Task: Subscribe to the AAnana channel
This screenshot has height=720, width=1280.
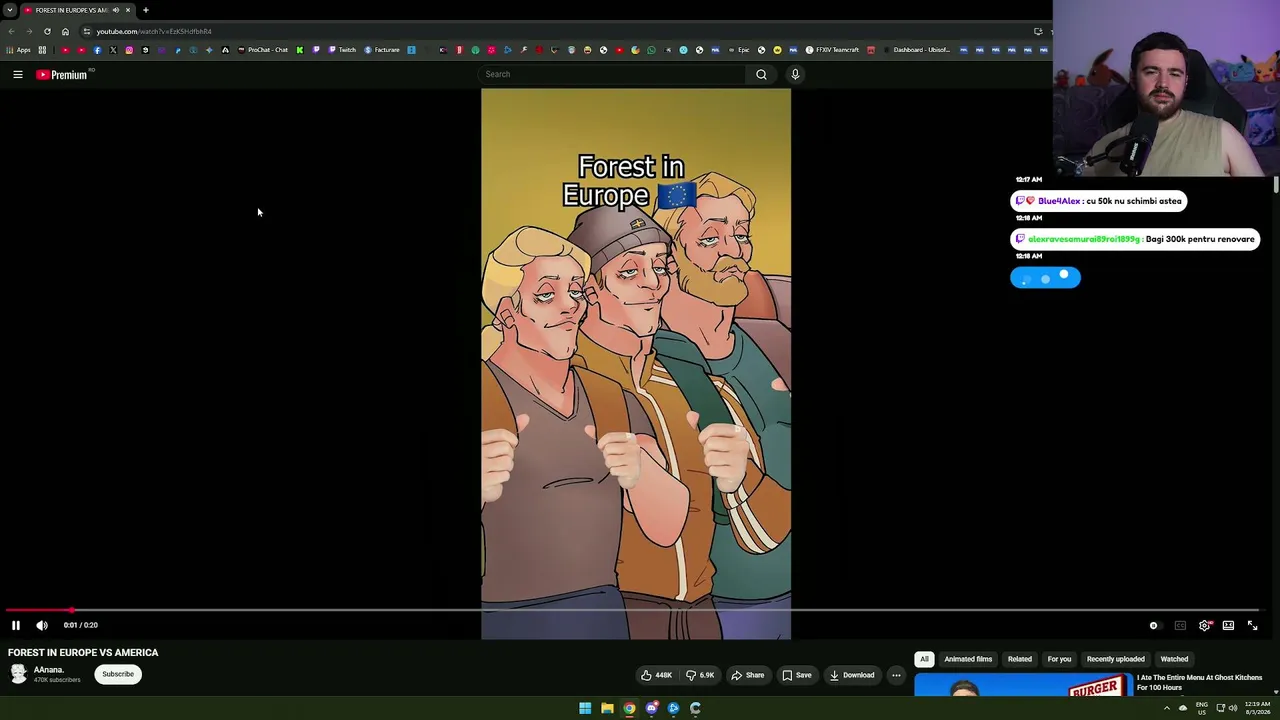Action: 118,674
